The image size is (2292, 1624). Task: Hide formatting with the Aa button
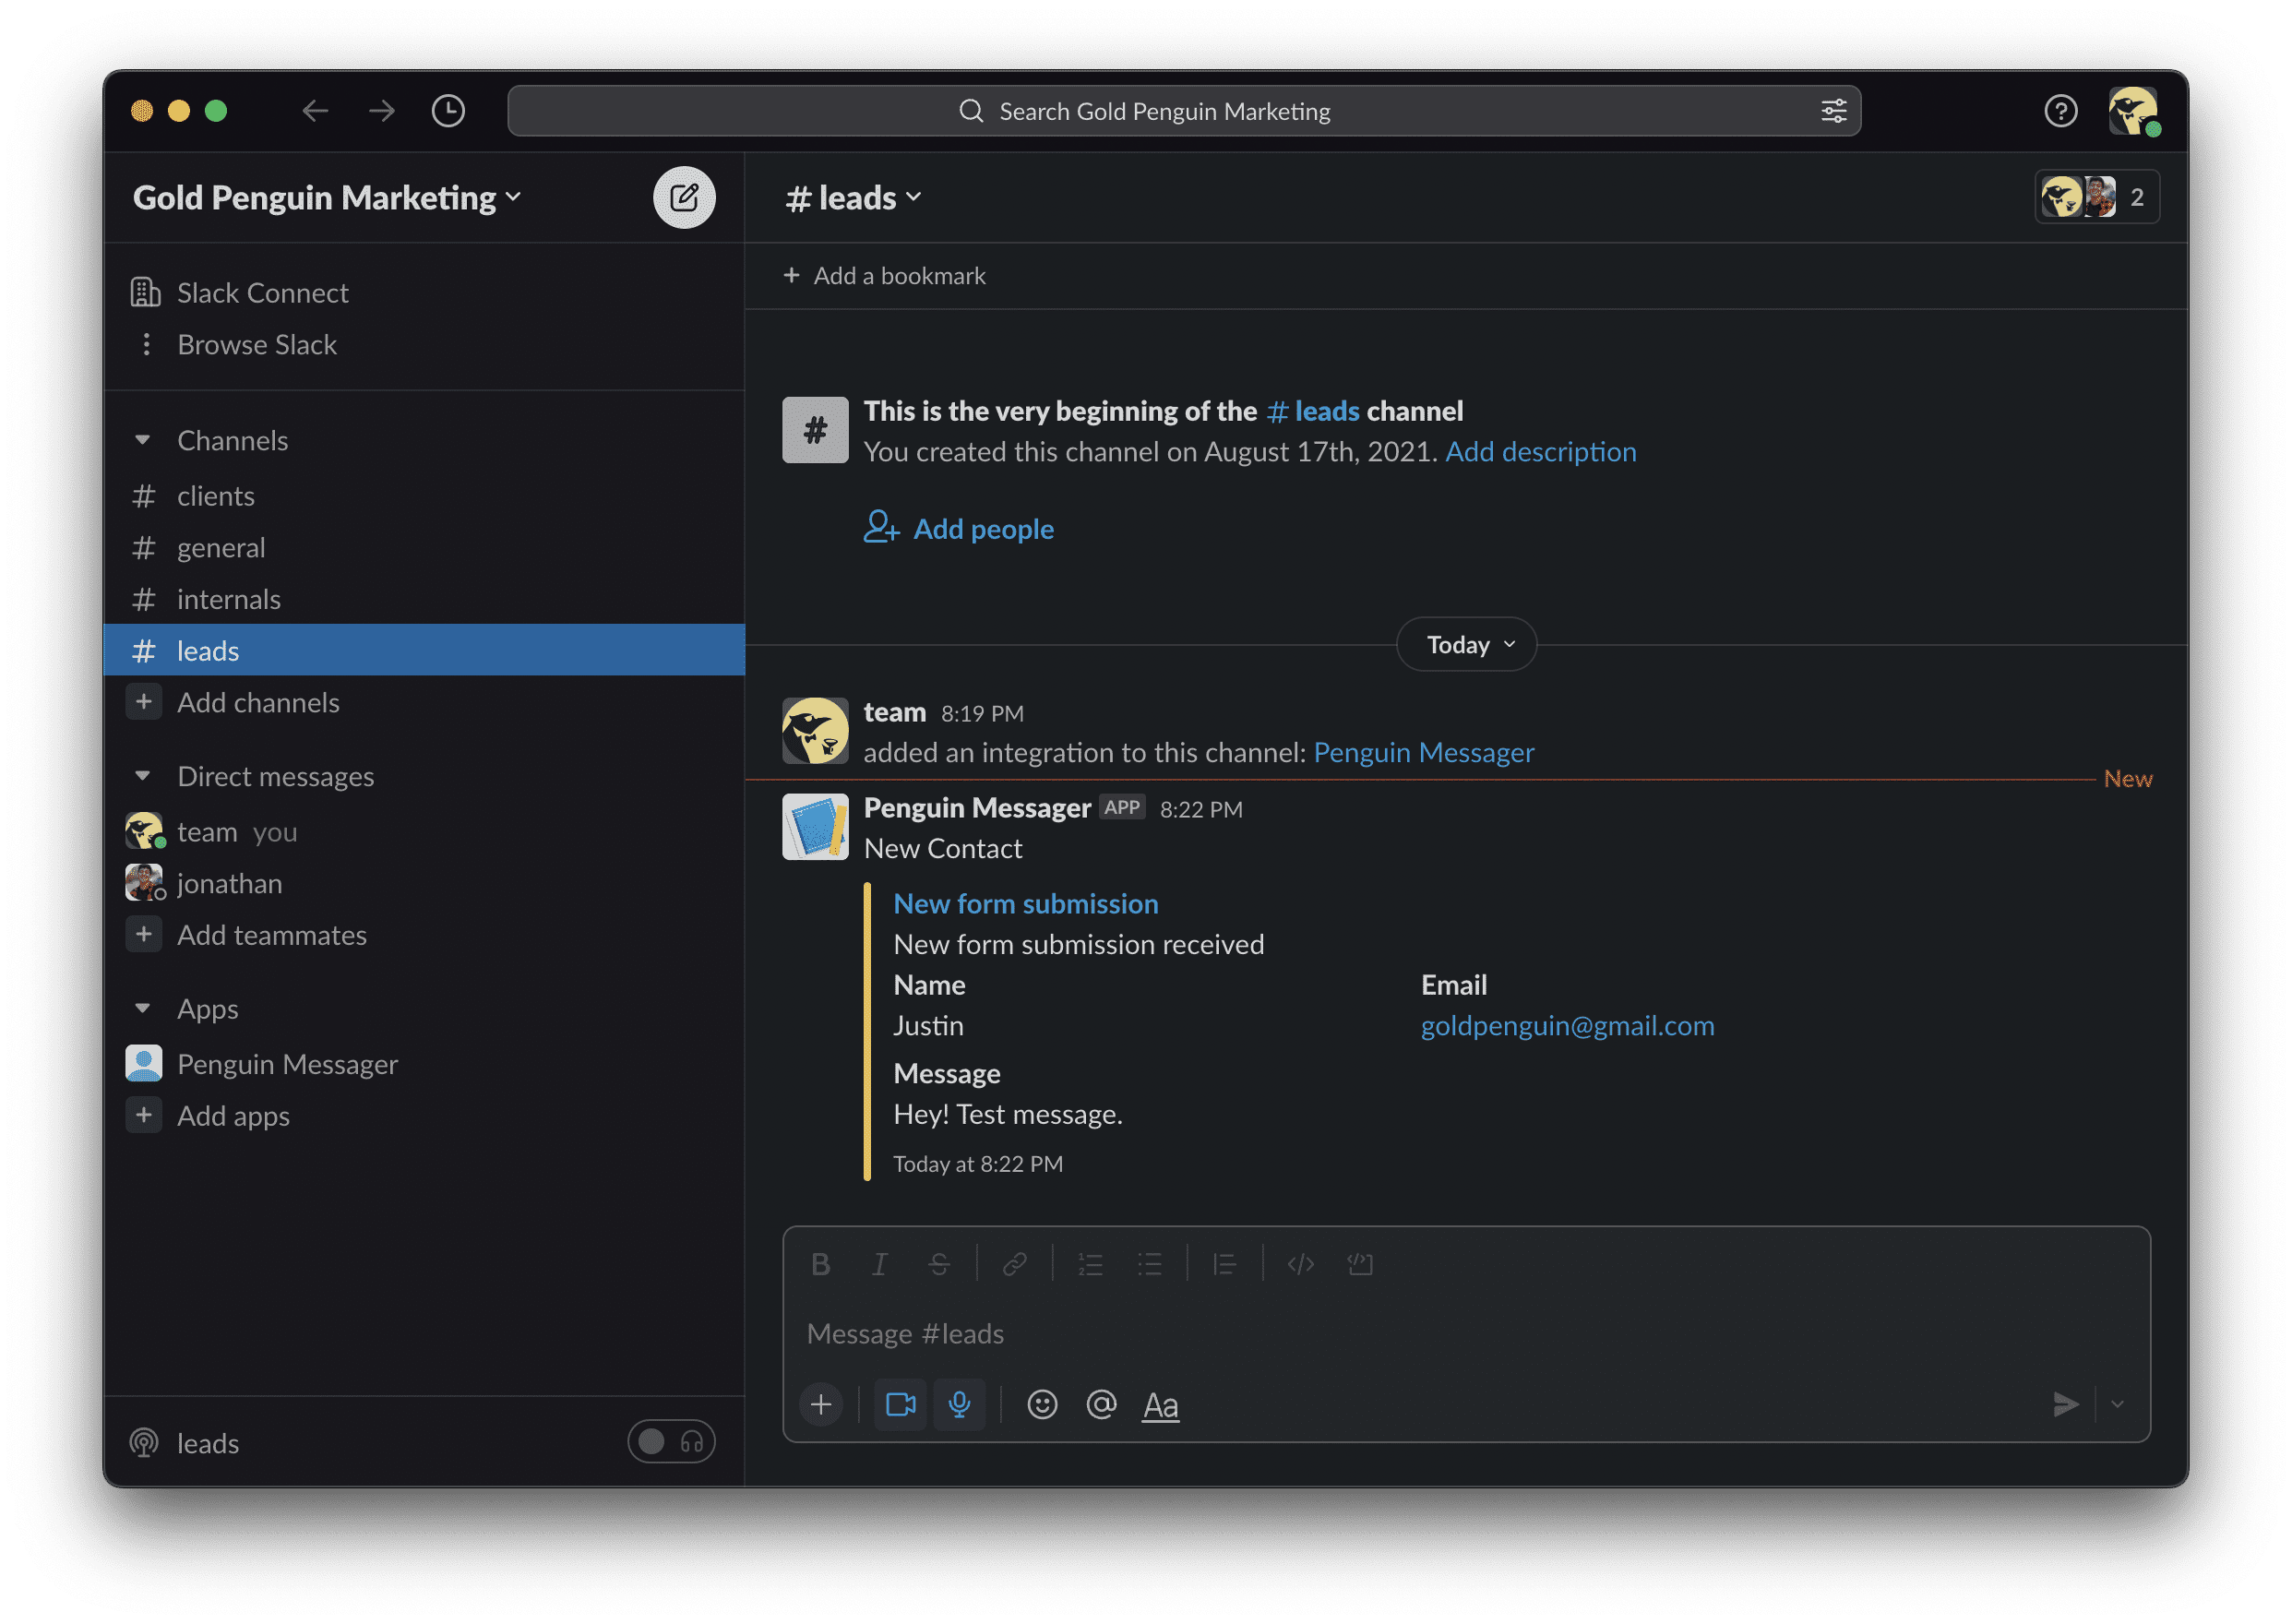pyautogui.click(x=1160, y=1405)
